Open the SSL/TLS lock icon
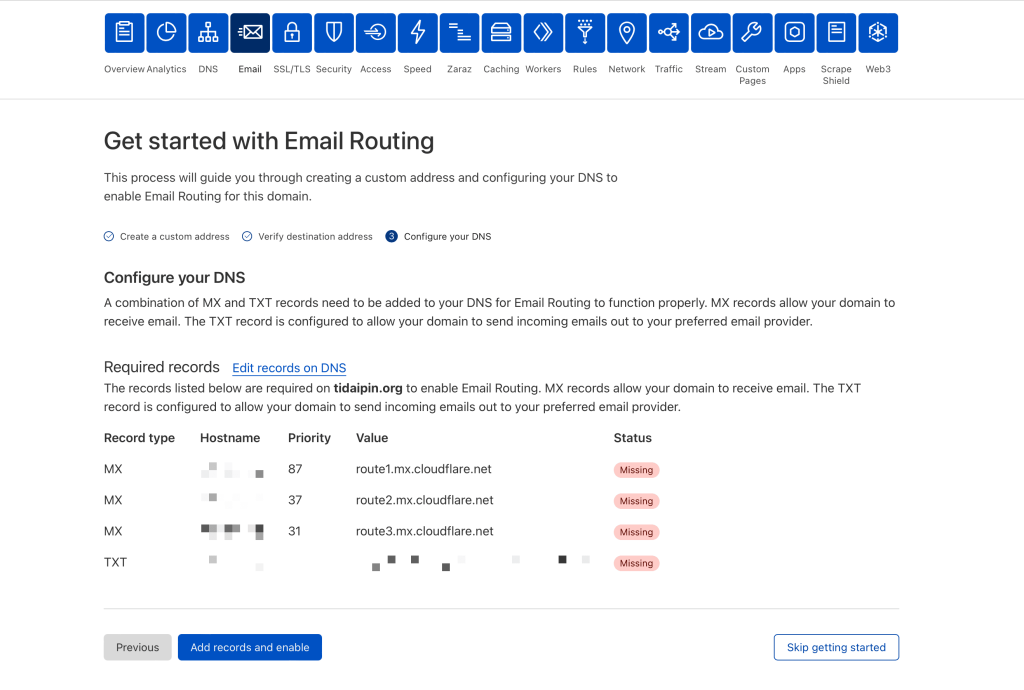Screen dimensions: 1024x690 [x=292, y=33]
